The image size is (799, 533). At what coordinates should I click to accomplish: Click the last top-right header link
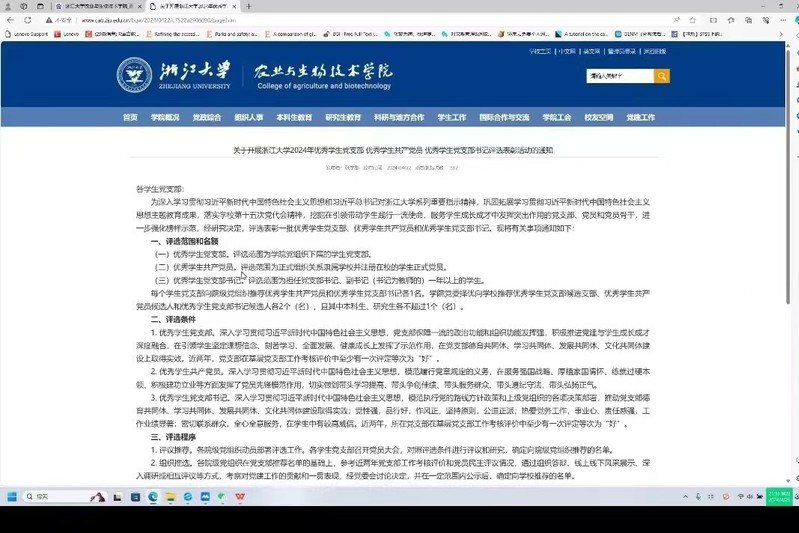click(x=655, y=51)
